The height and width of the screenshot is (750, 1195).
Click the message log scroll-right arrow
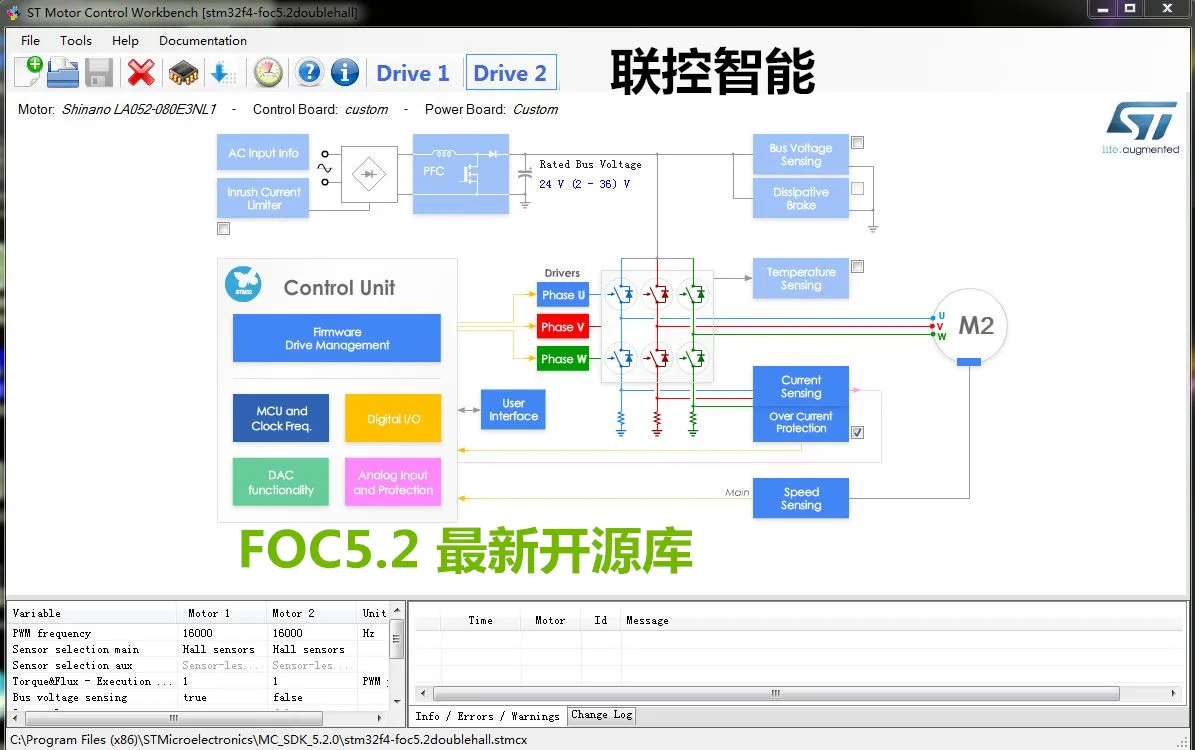click(x=1174, y=694)
